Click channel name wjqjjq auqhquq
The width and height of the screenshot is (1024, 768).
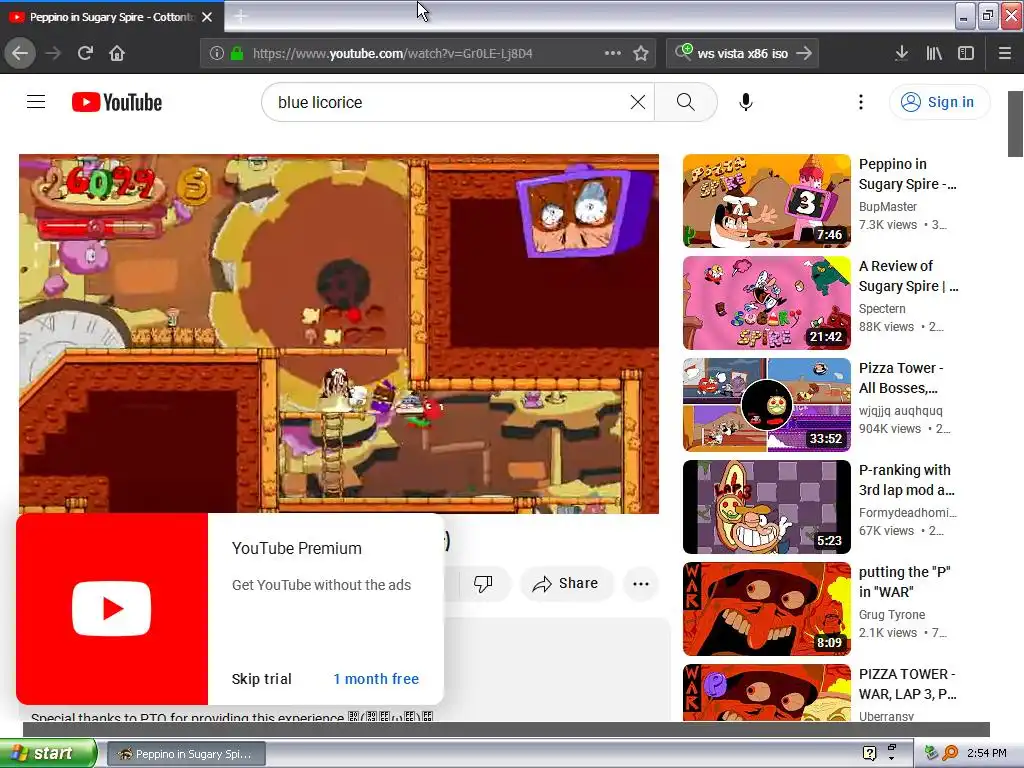point(901,410)
